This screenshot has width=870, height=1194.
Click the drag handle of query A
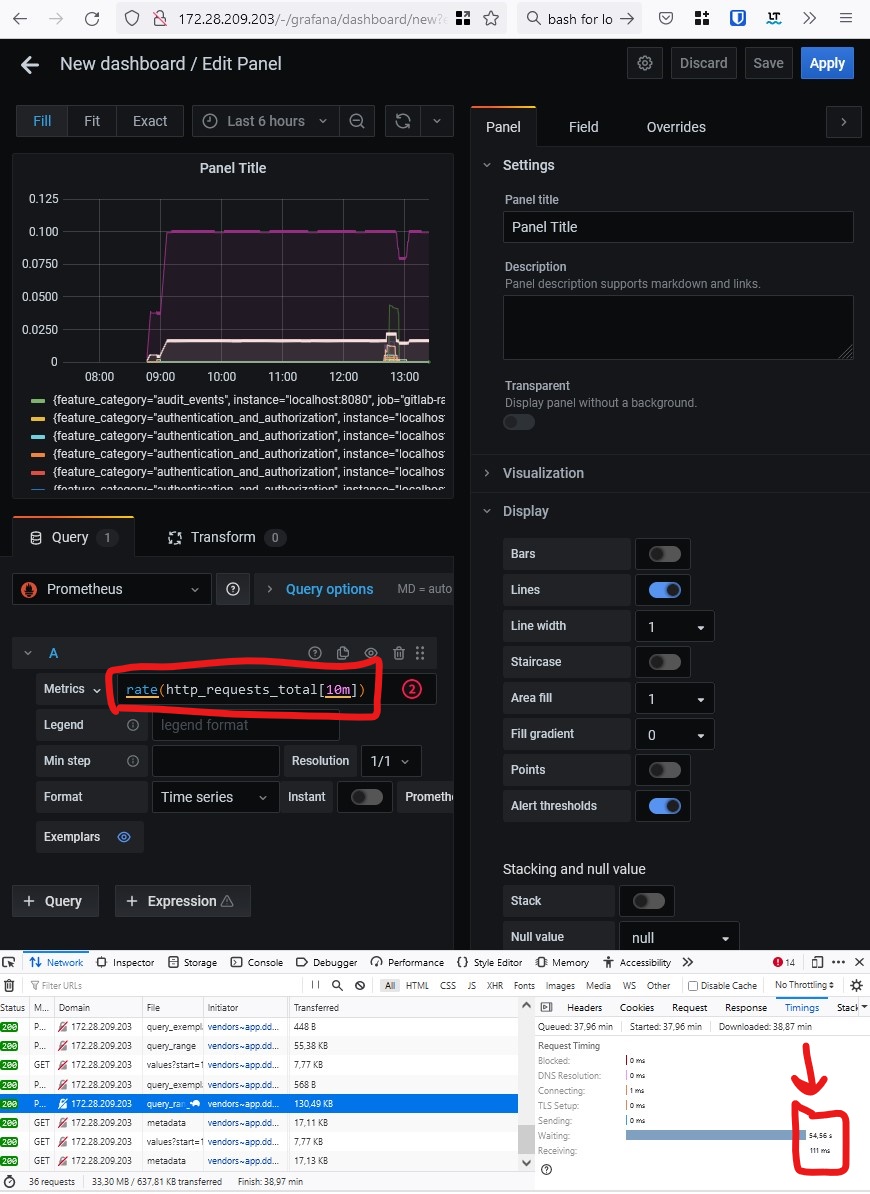pos(420,653)
